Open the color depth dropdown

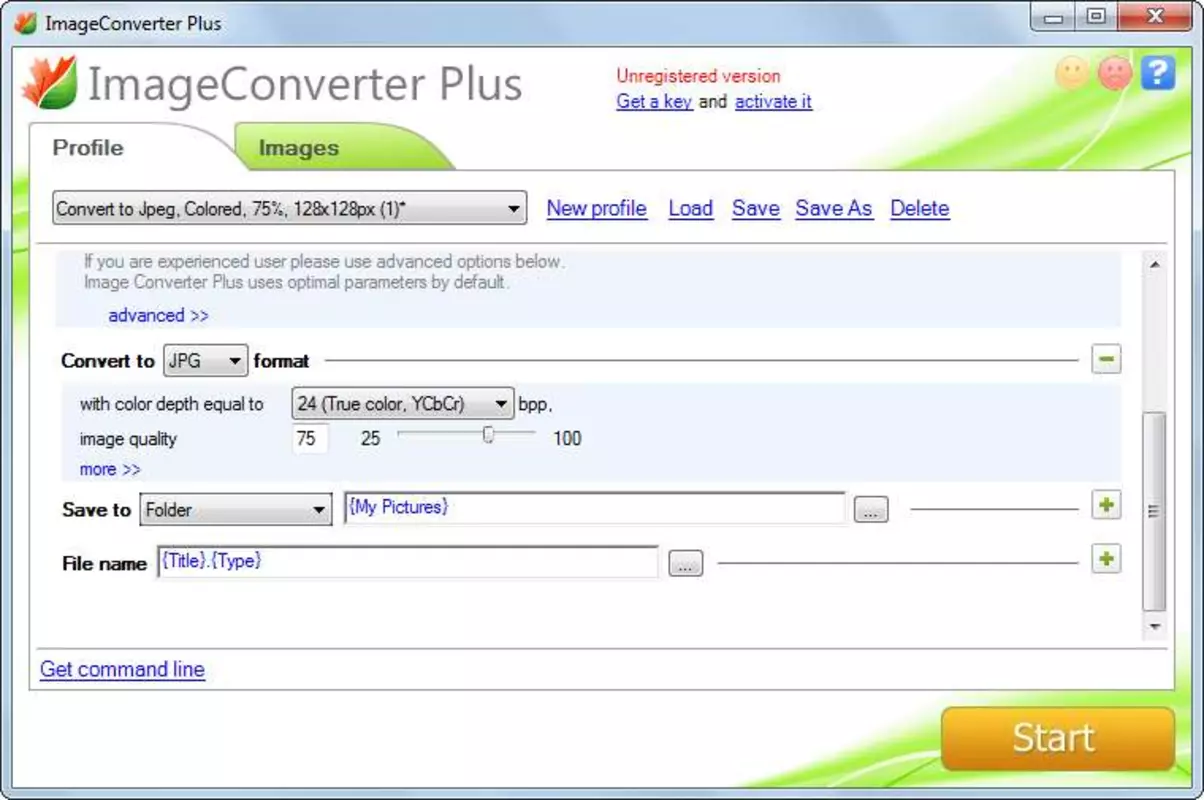[x=403, y=404]
